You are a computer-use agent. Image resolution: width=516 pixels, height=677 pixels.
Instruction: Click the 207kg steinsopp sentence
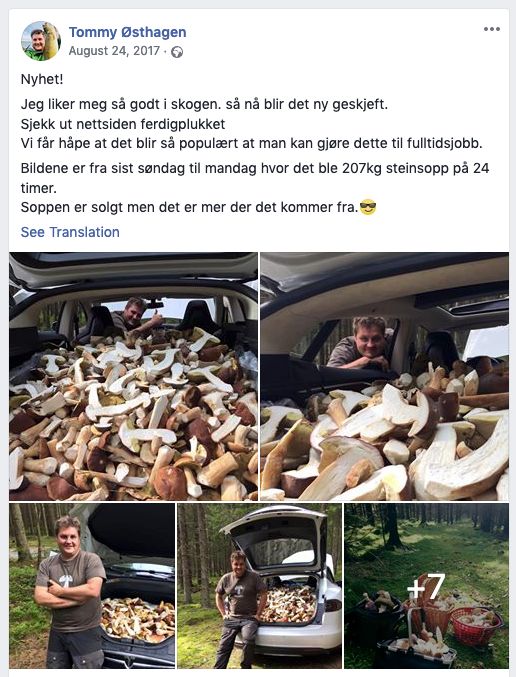pyautogui.click(x=255, y=178)
